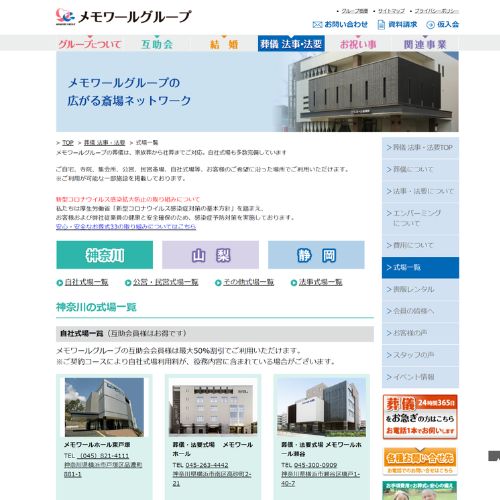The height and width of the screenshot is (500, 500).
Task: Click the メモワールホール hall photo
Action: pos(213,407)
